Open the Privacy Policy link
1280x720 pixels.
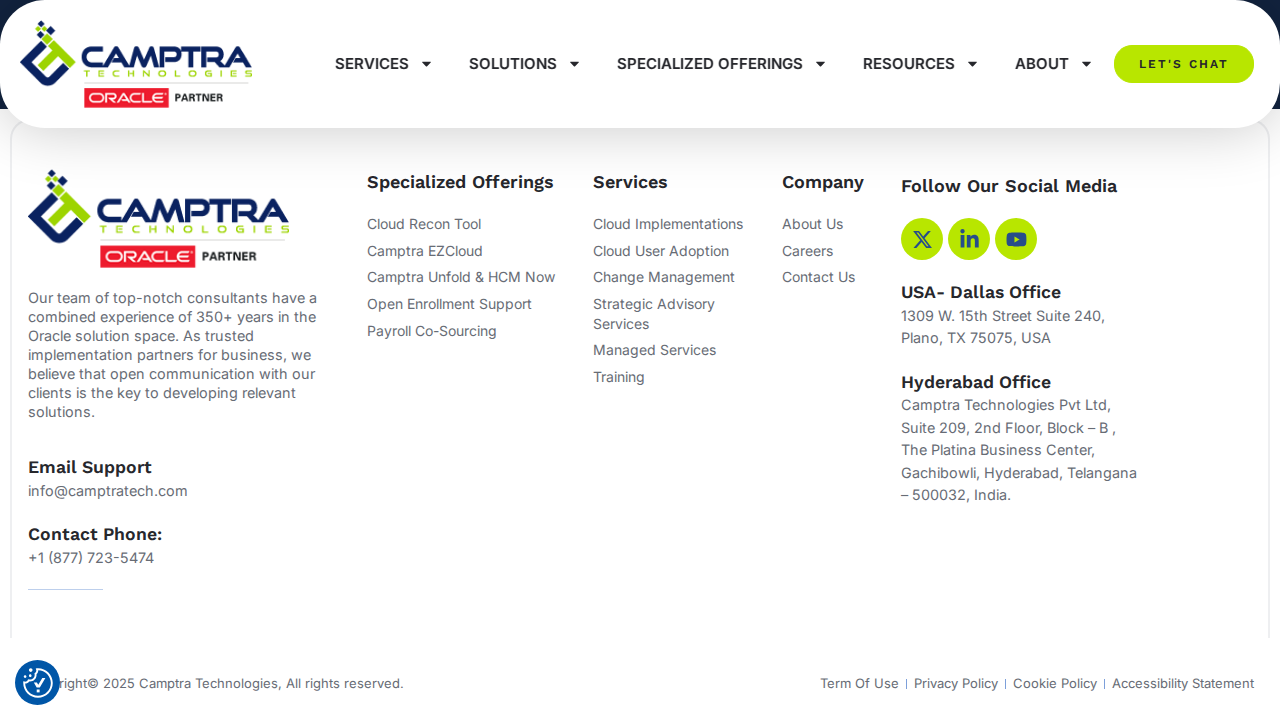click(956, 683)
